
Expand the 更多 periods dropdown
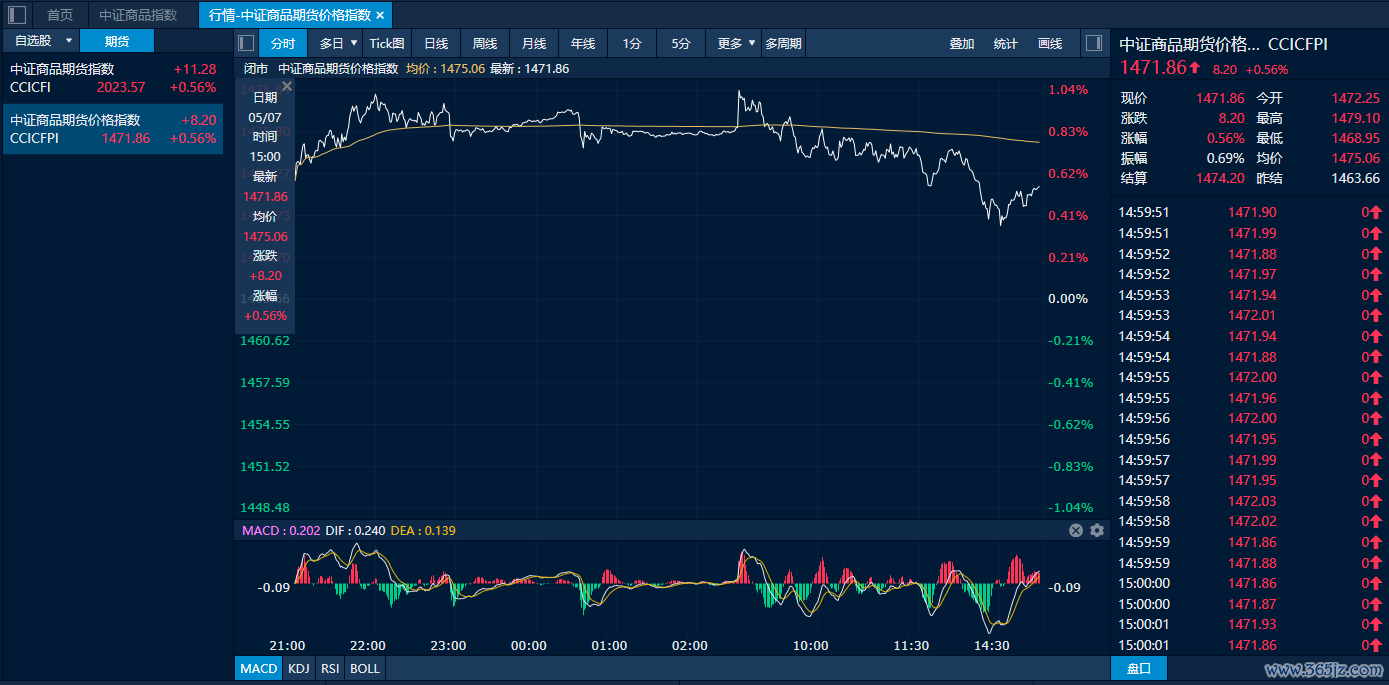click(751, 43)
